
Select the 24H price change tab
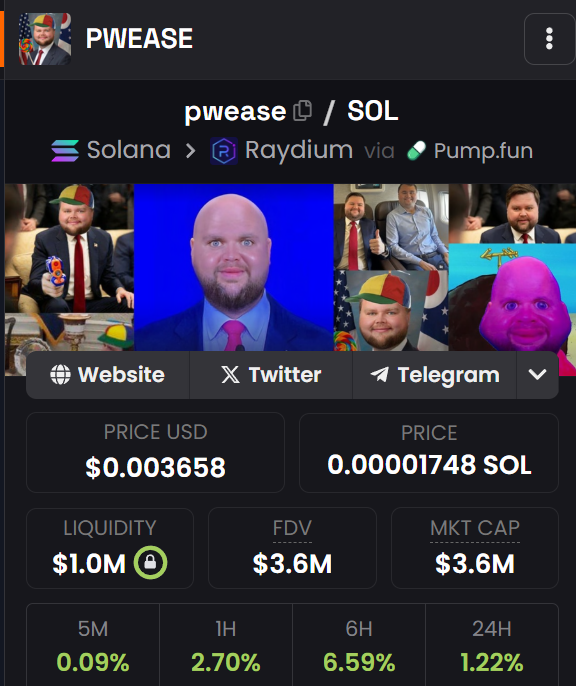point(492,645)
